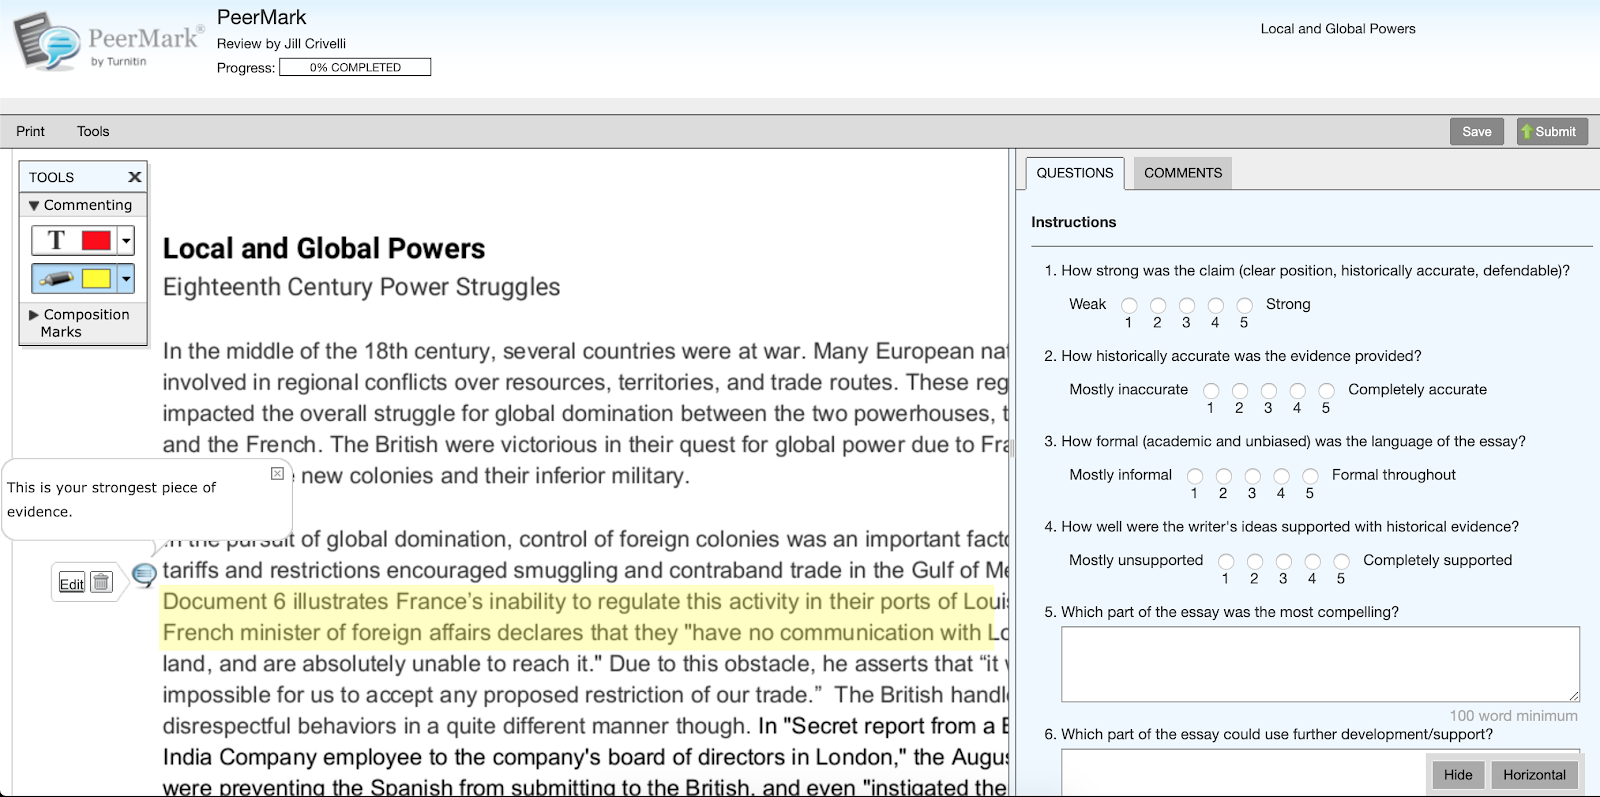Open the highlighter color dropdown arrow
Screen dimensions: 1600x797
click(126, 279)
